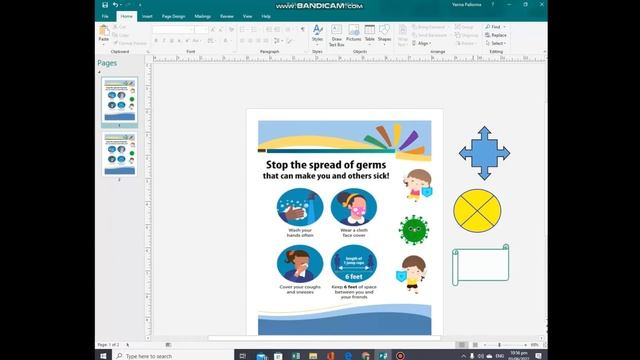Open the Help tab
Viewport: 640px width, 360px height.
266,16
